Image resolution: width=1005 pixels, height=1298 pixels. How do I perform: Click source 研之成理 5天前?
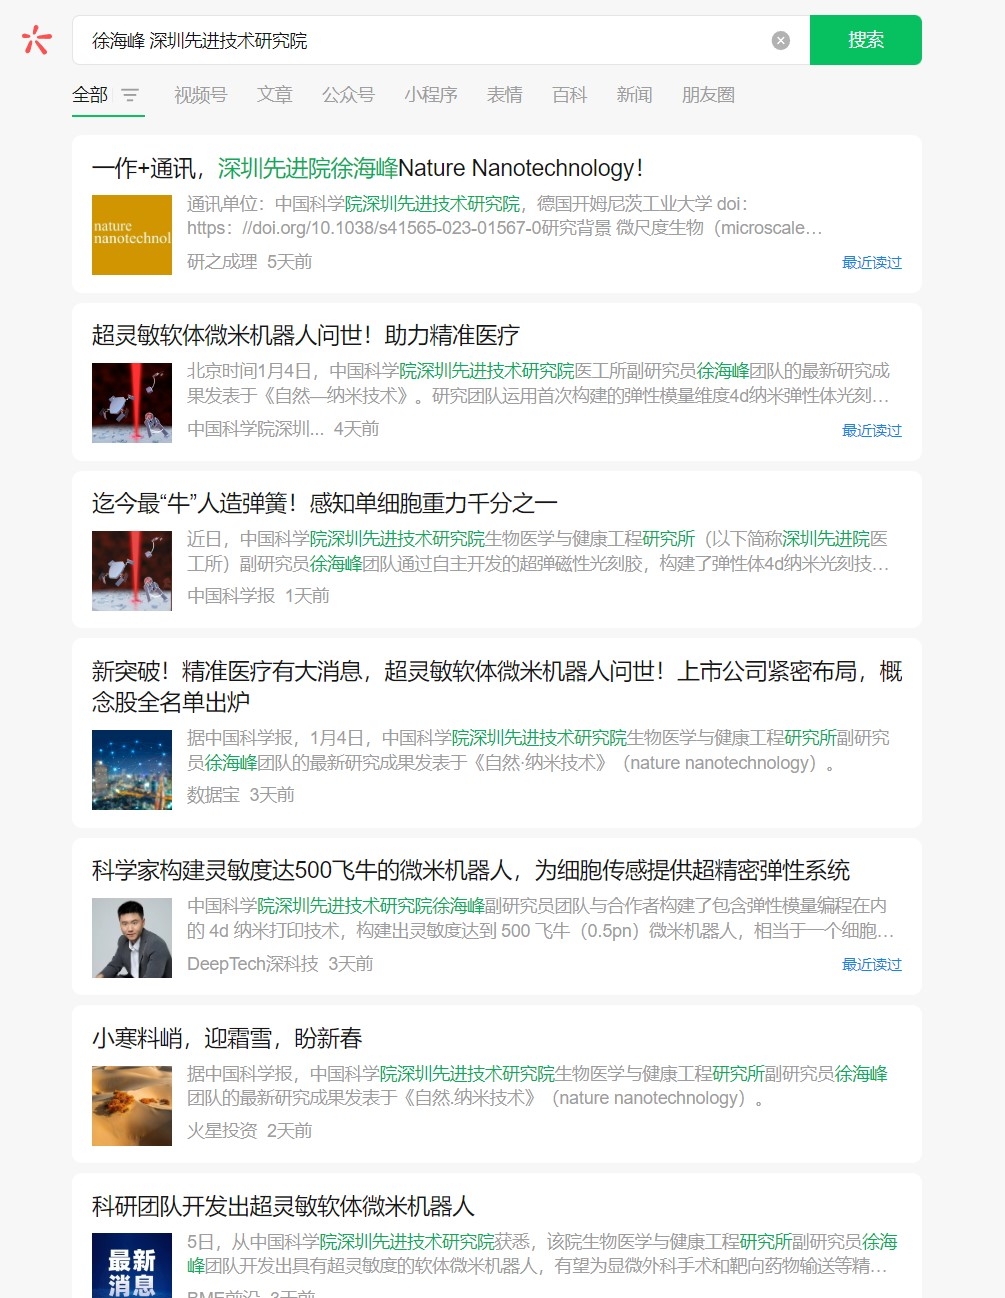pos(250,262)
